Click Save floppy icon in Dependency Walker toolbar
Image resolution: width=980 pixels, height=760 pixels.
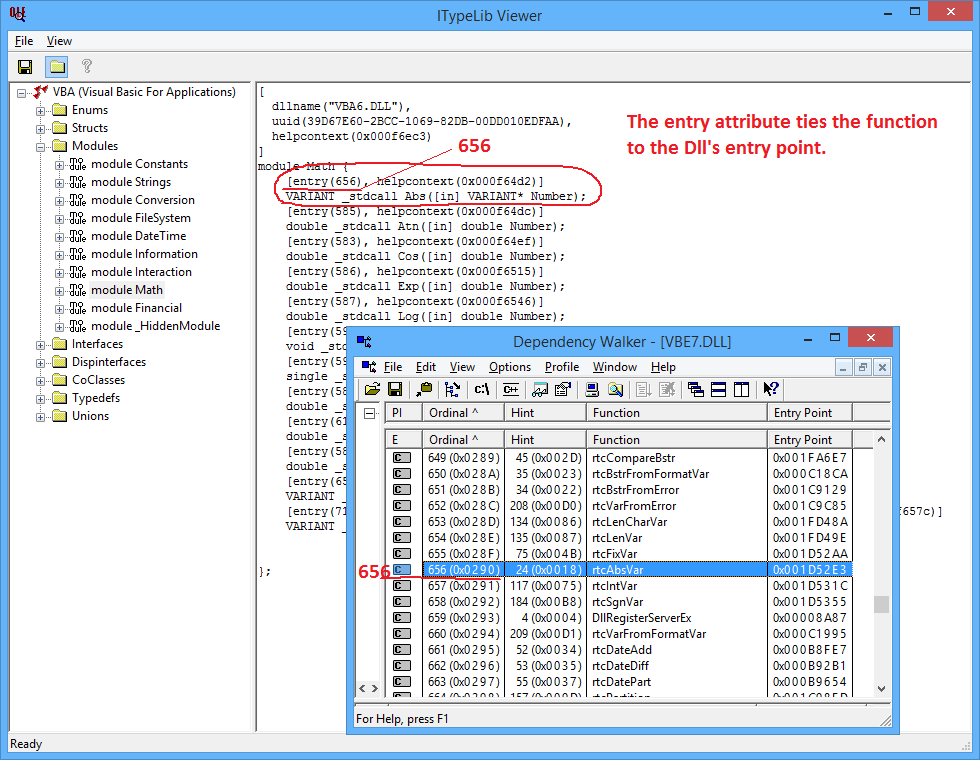pos(395,389)
